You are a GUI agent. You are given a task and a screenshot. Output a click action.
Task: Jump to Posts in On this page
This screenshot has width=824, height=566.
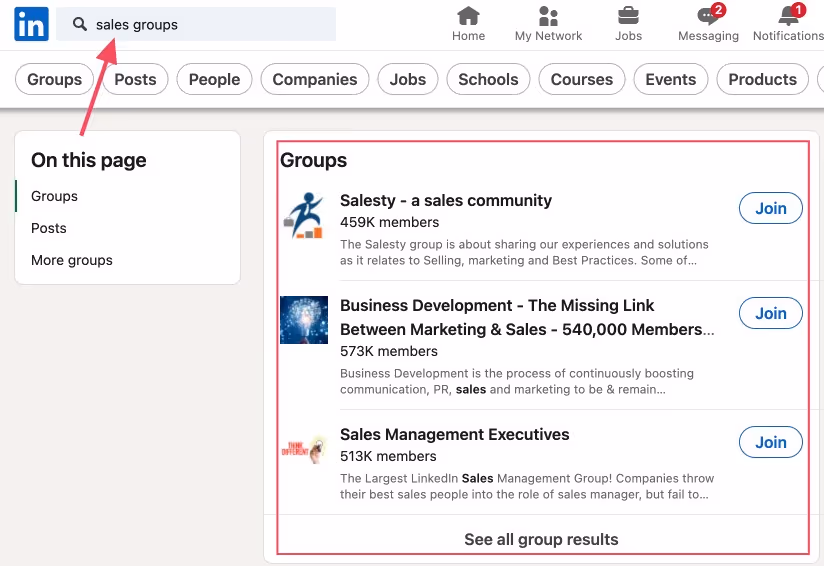click(49, 228)
